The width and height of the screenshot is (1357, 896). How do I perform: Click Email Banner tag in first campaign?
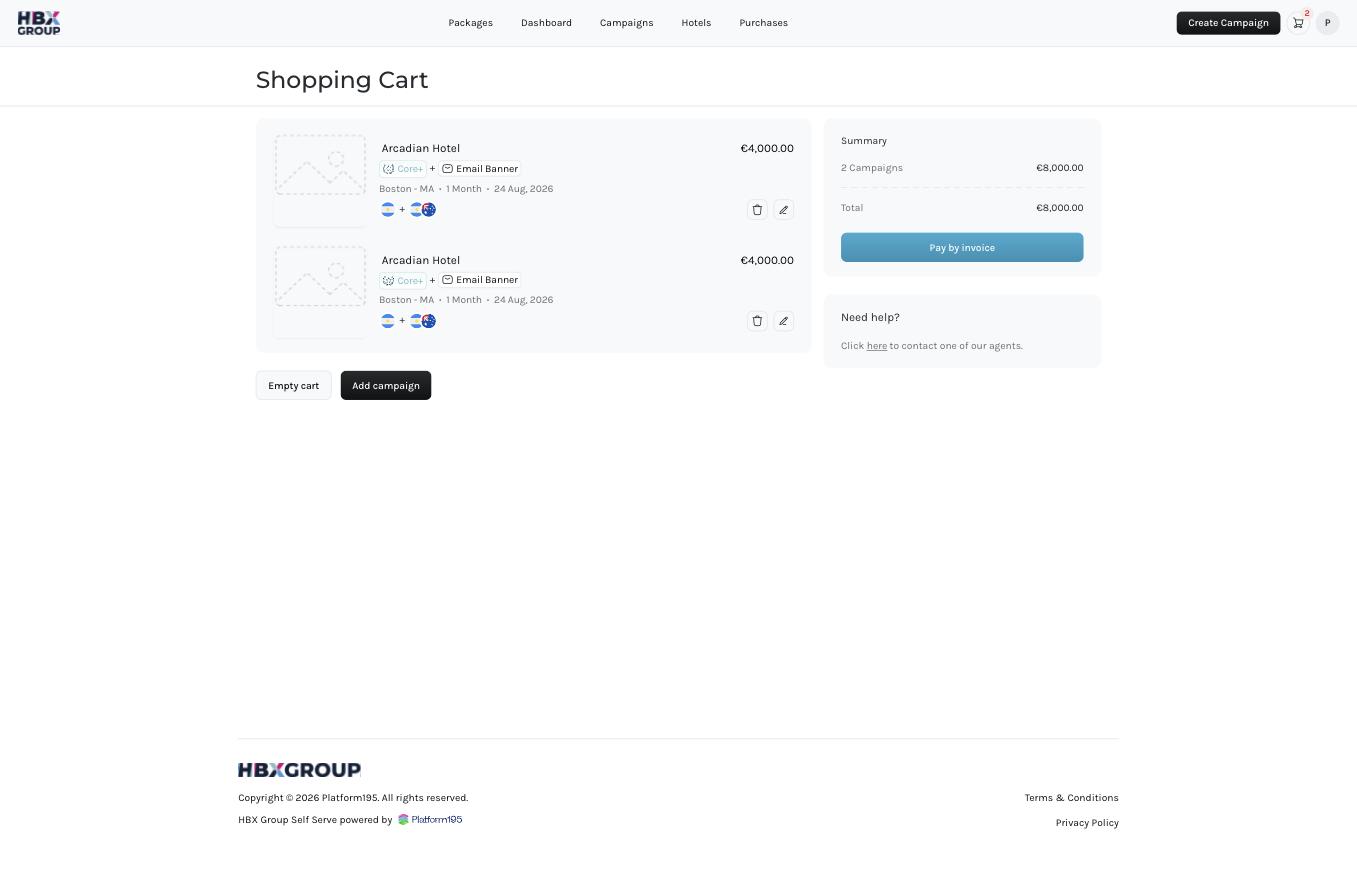[480, 169]
